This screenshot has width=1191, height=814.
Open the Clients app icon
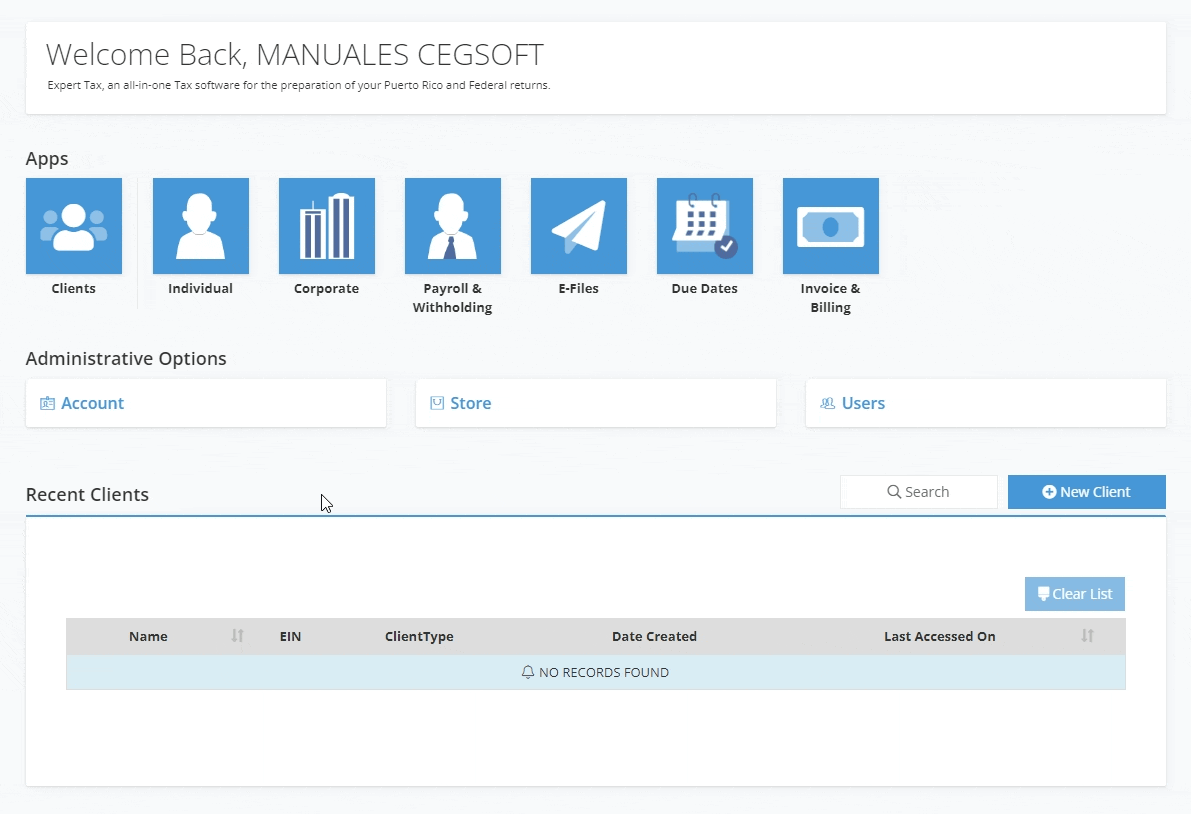tap(74, 226)
